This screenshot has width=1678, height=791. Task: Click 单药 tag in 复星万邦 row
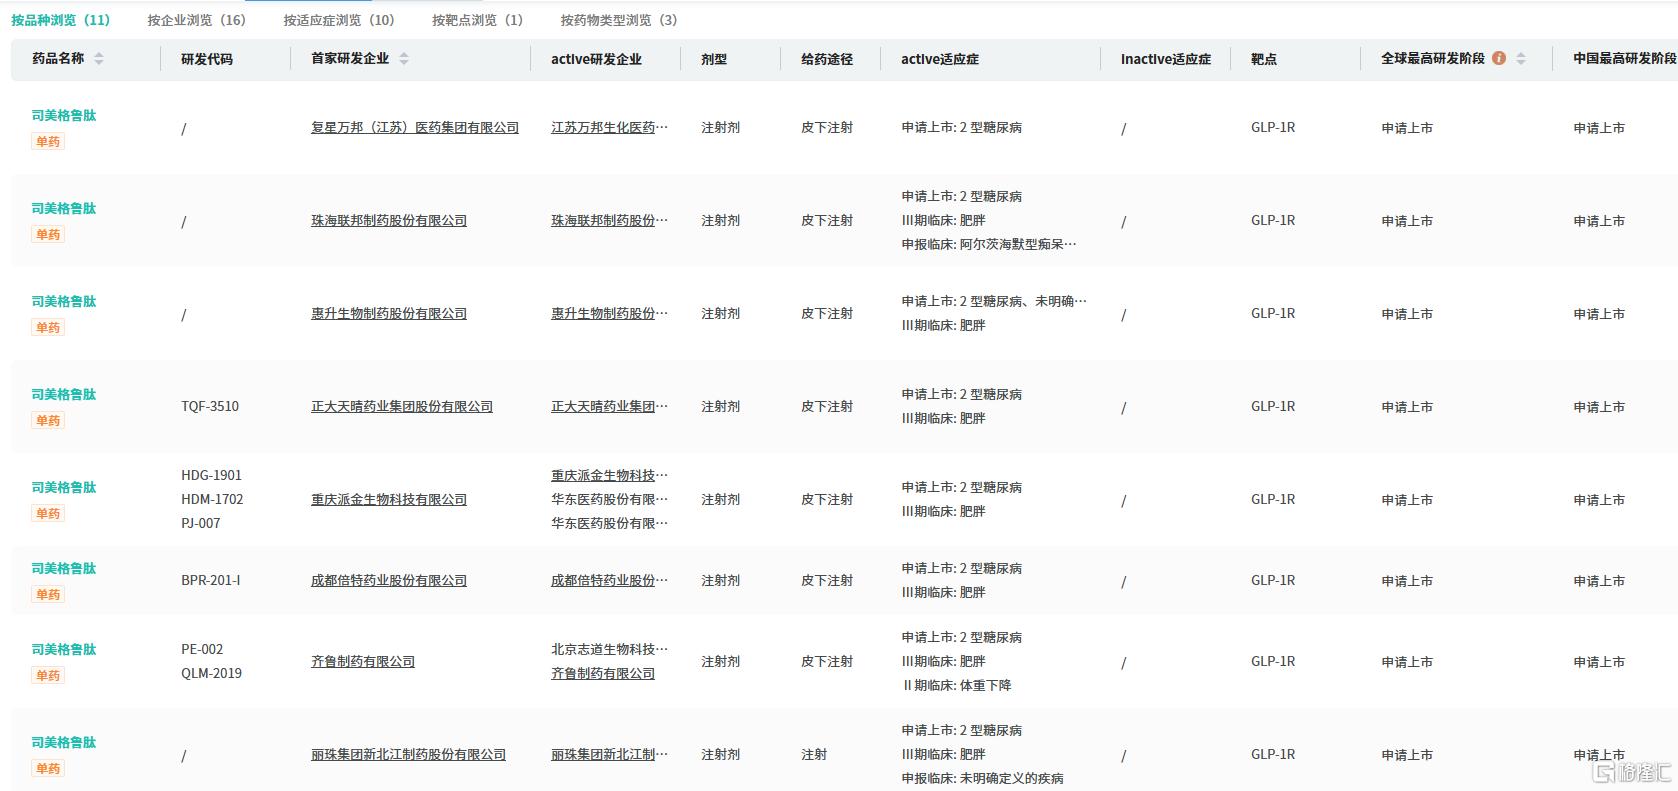pos(48,142)
